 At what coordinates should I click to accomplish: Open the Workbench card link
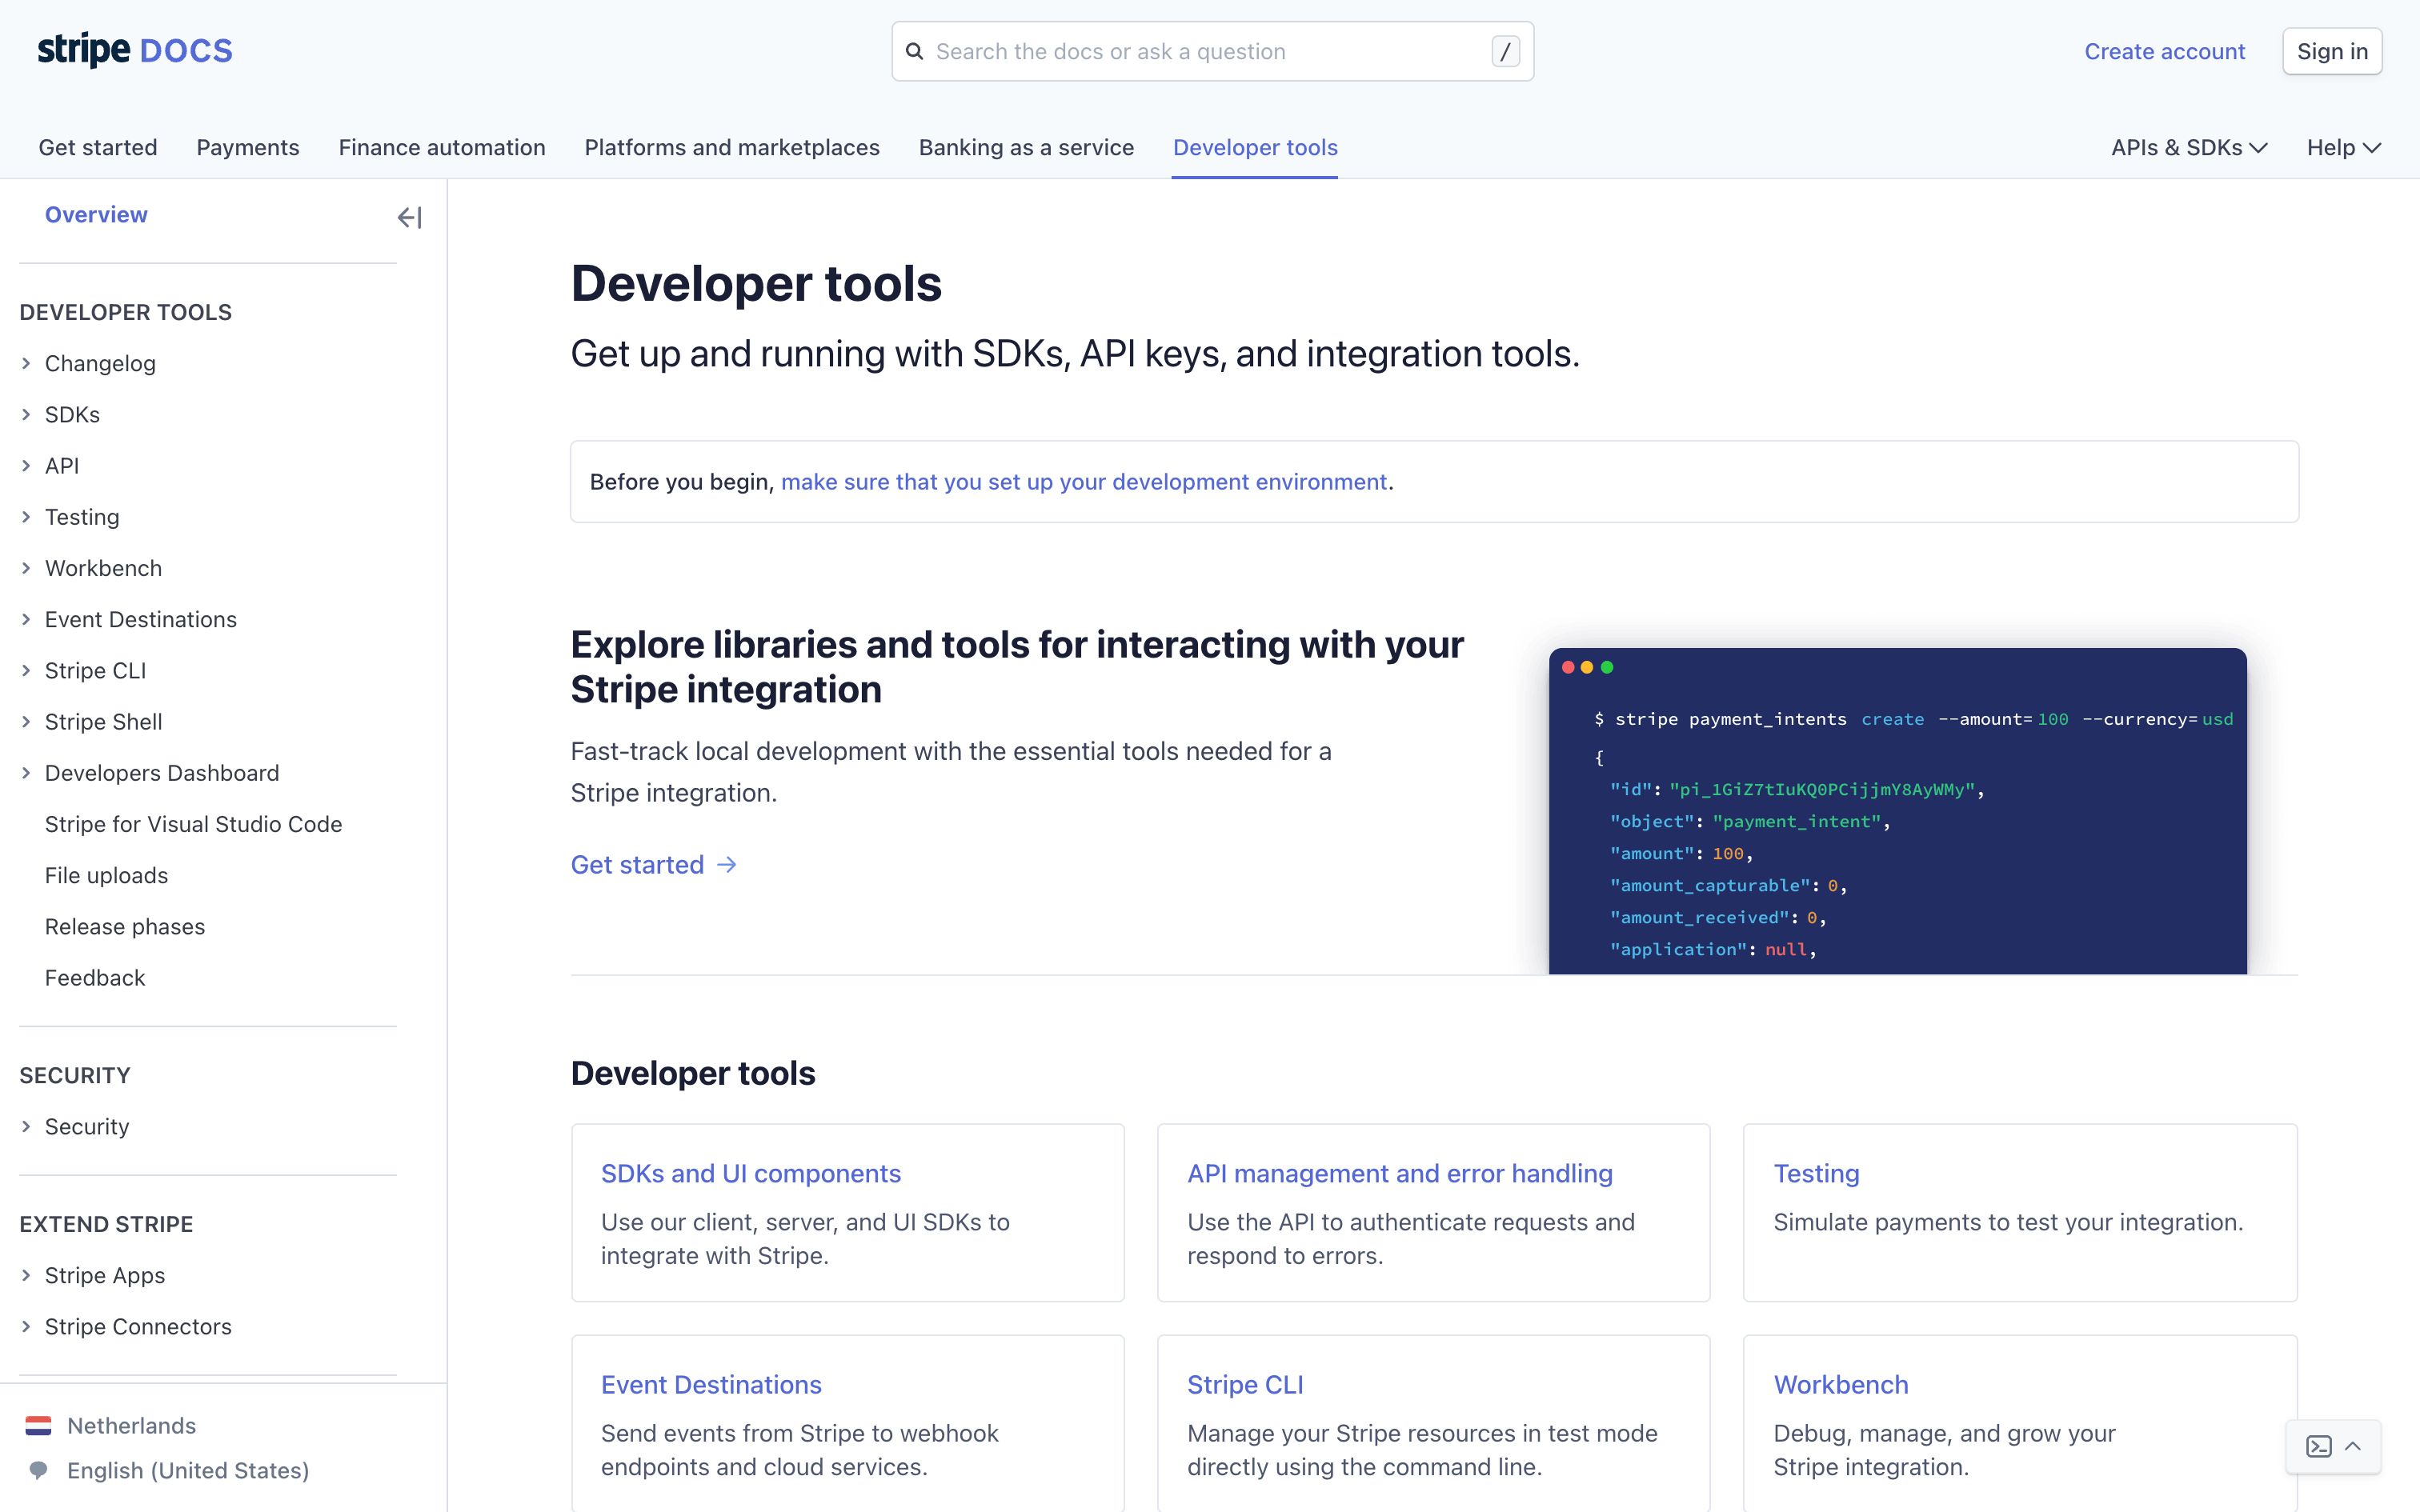click(1841, 1384)
